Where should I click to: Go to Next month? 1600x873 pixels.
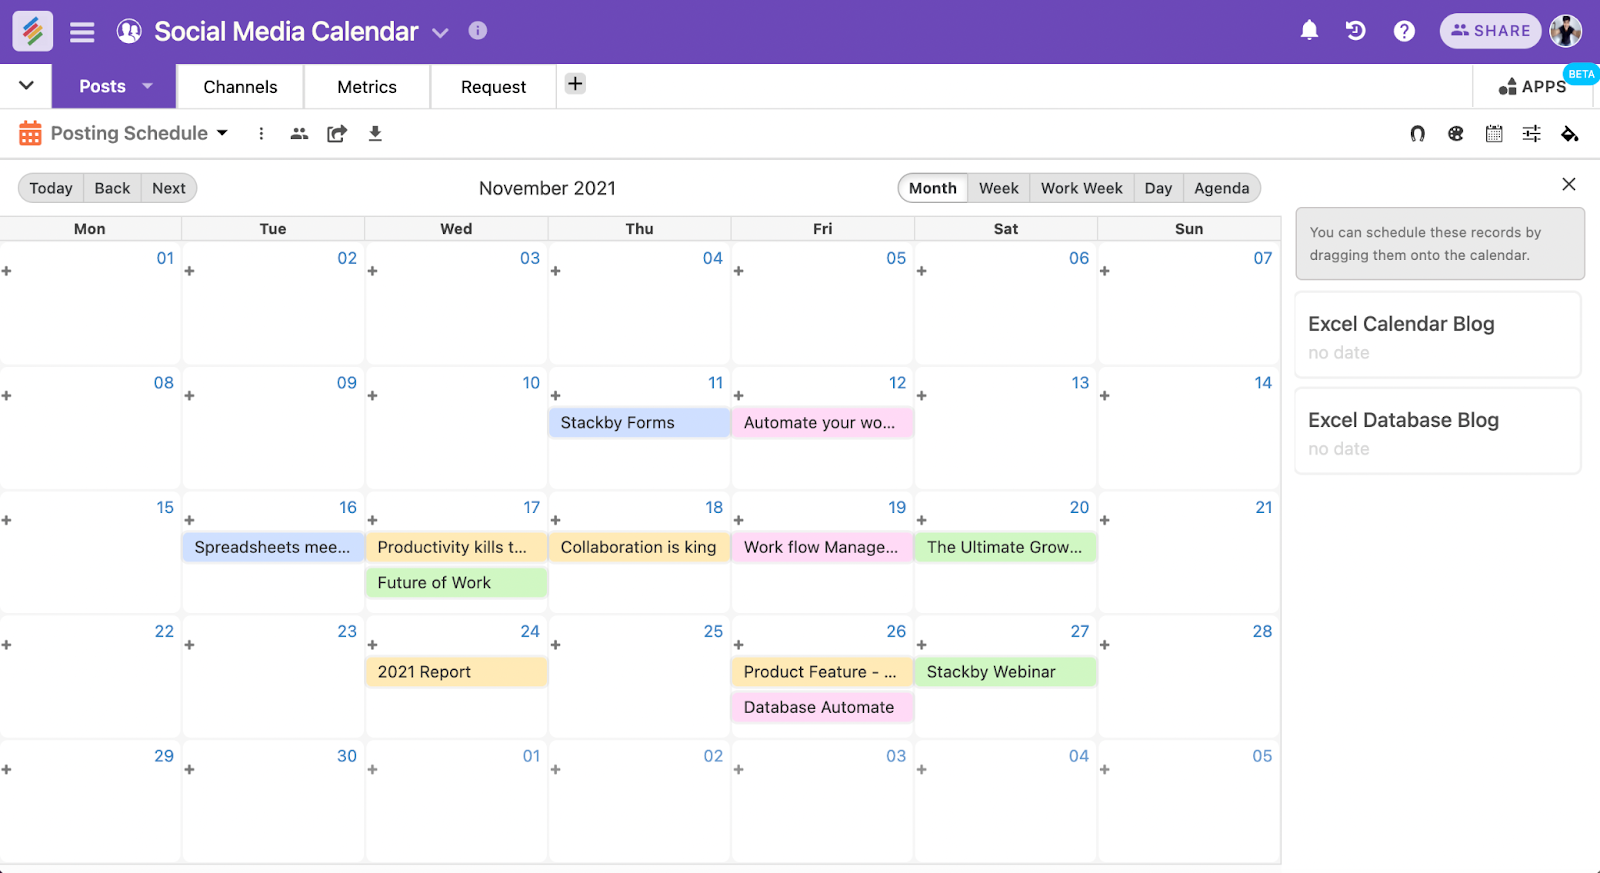coord(169,188)
